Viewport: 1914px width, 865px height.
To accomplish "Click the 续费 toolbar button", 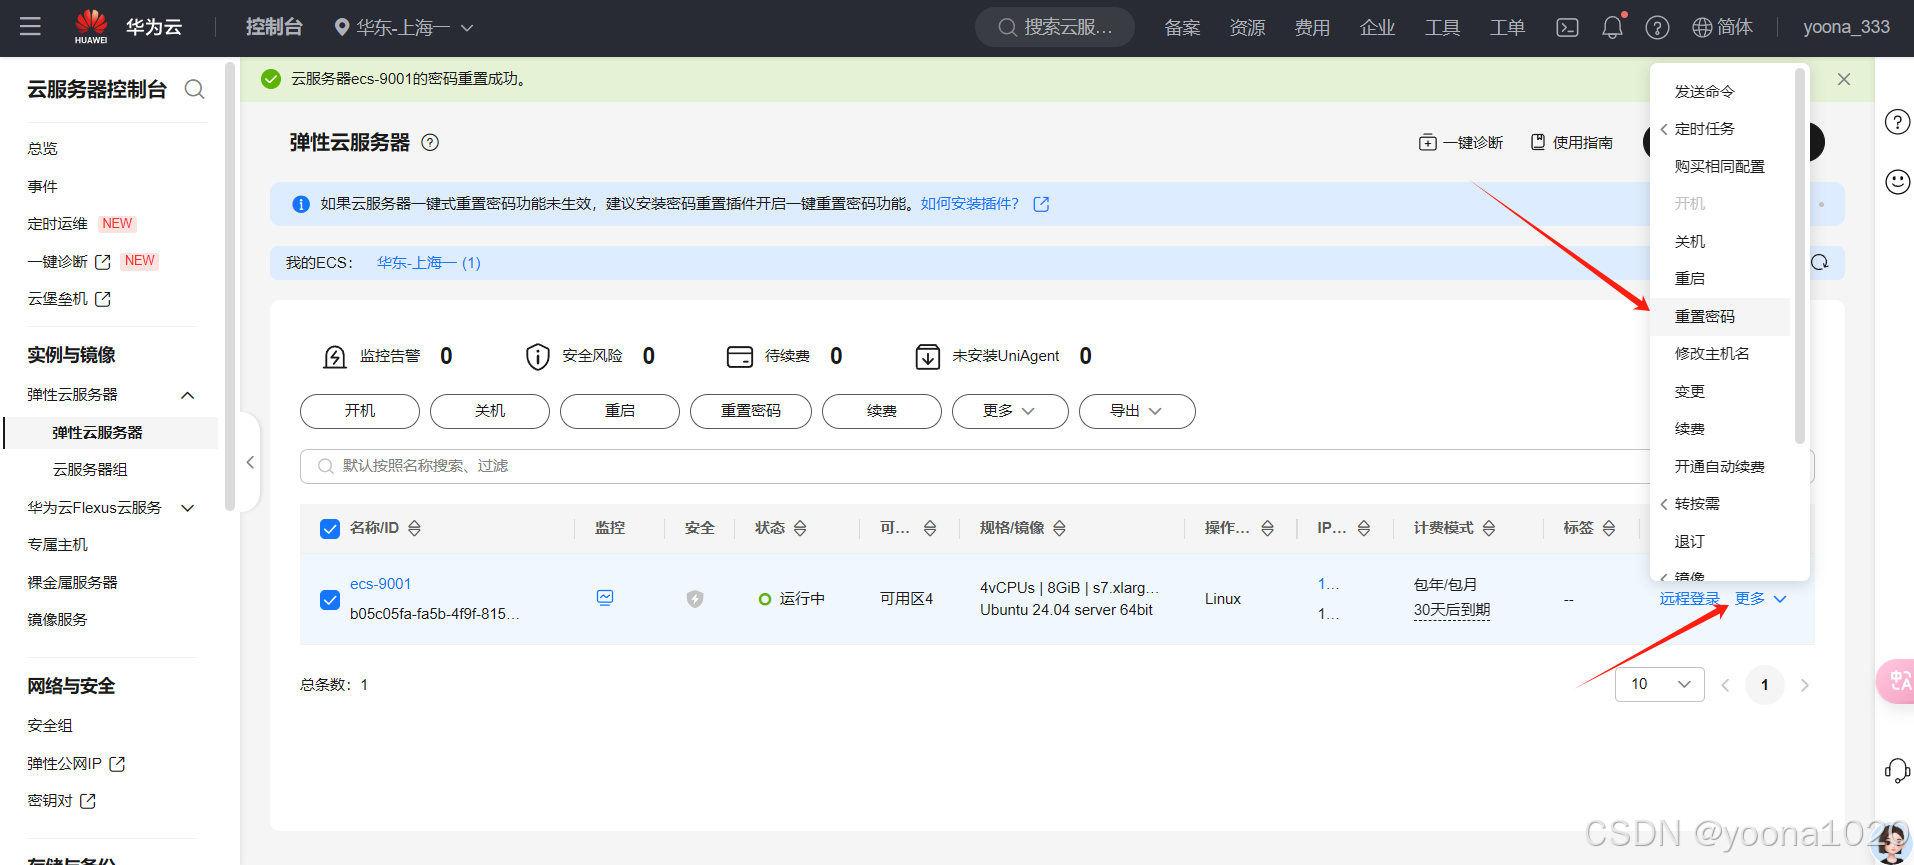I will click(881, 411).
